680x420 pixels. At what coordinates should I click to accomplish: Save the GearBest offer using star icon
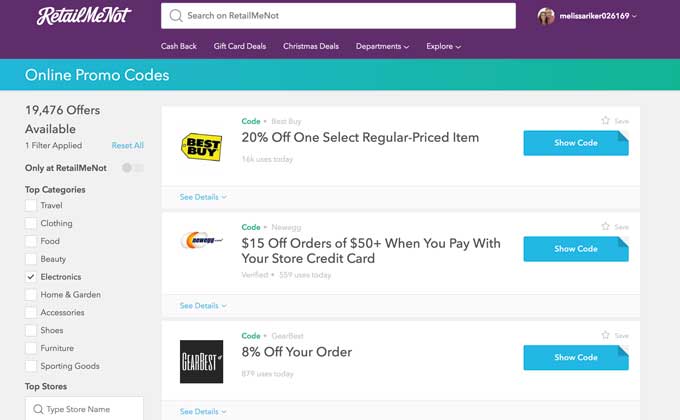pyautogui.click(x=605, y=335)
